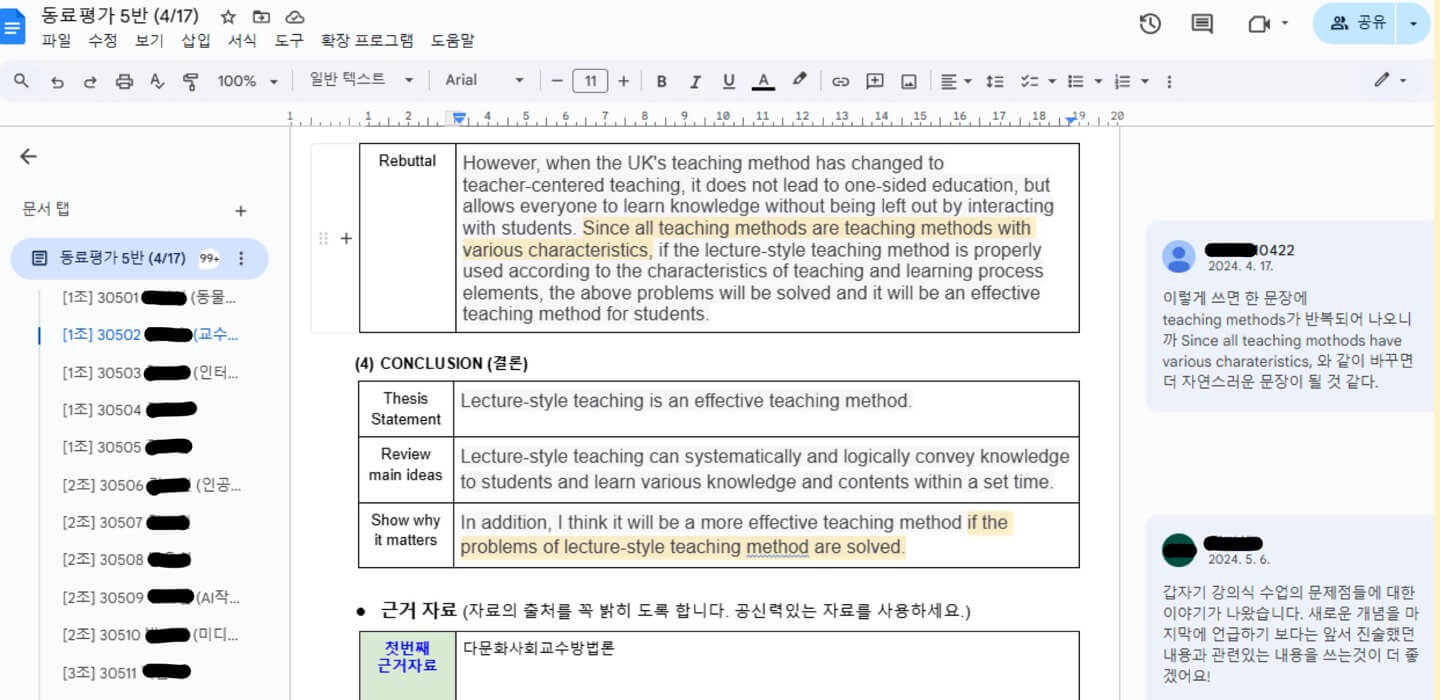Toggle italic formatting on
The image size is (1440, 700).
pyautogui.click(x=696, y=81)
